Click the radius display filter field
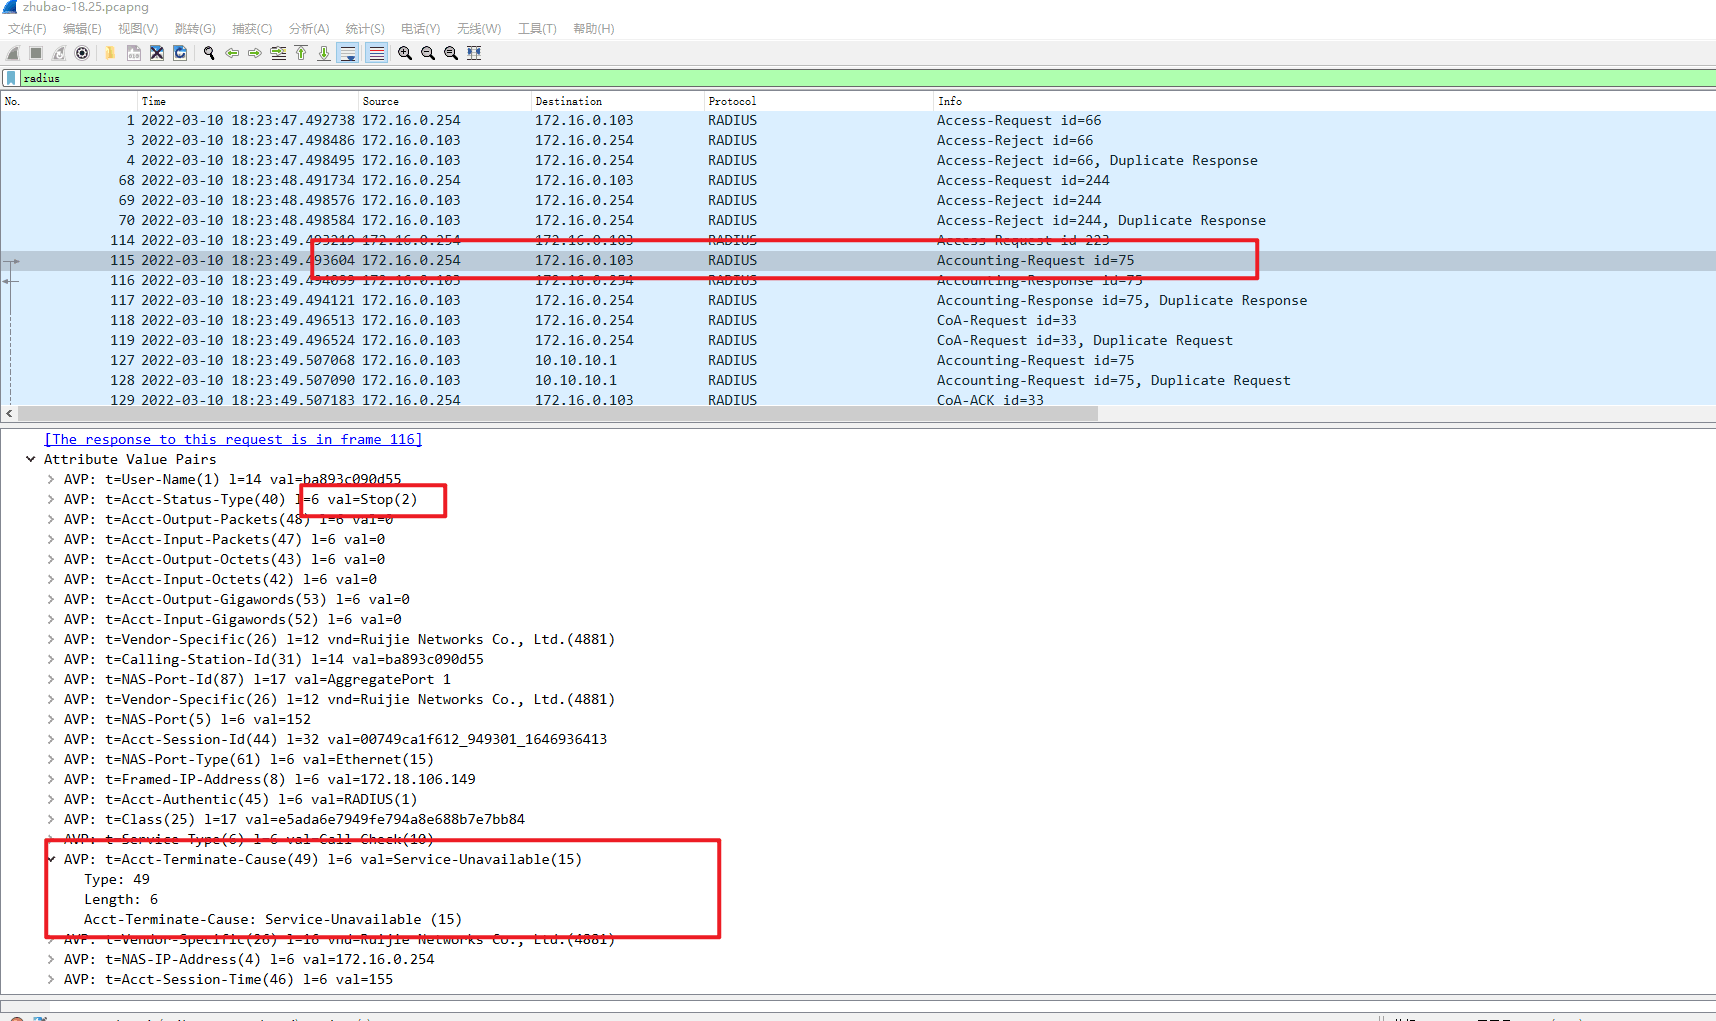The height and width of the screenshot is (1021, 1716). click(x=800, y=78)
